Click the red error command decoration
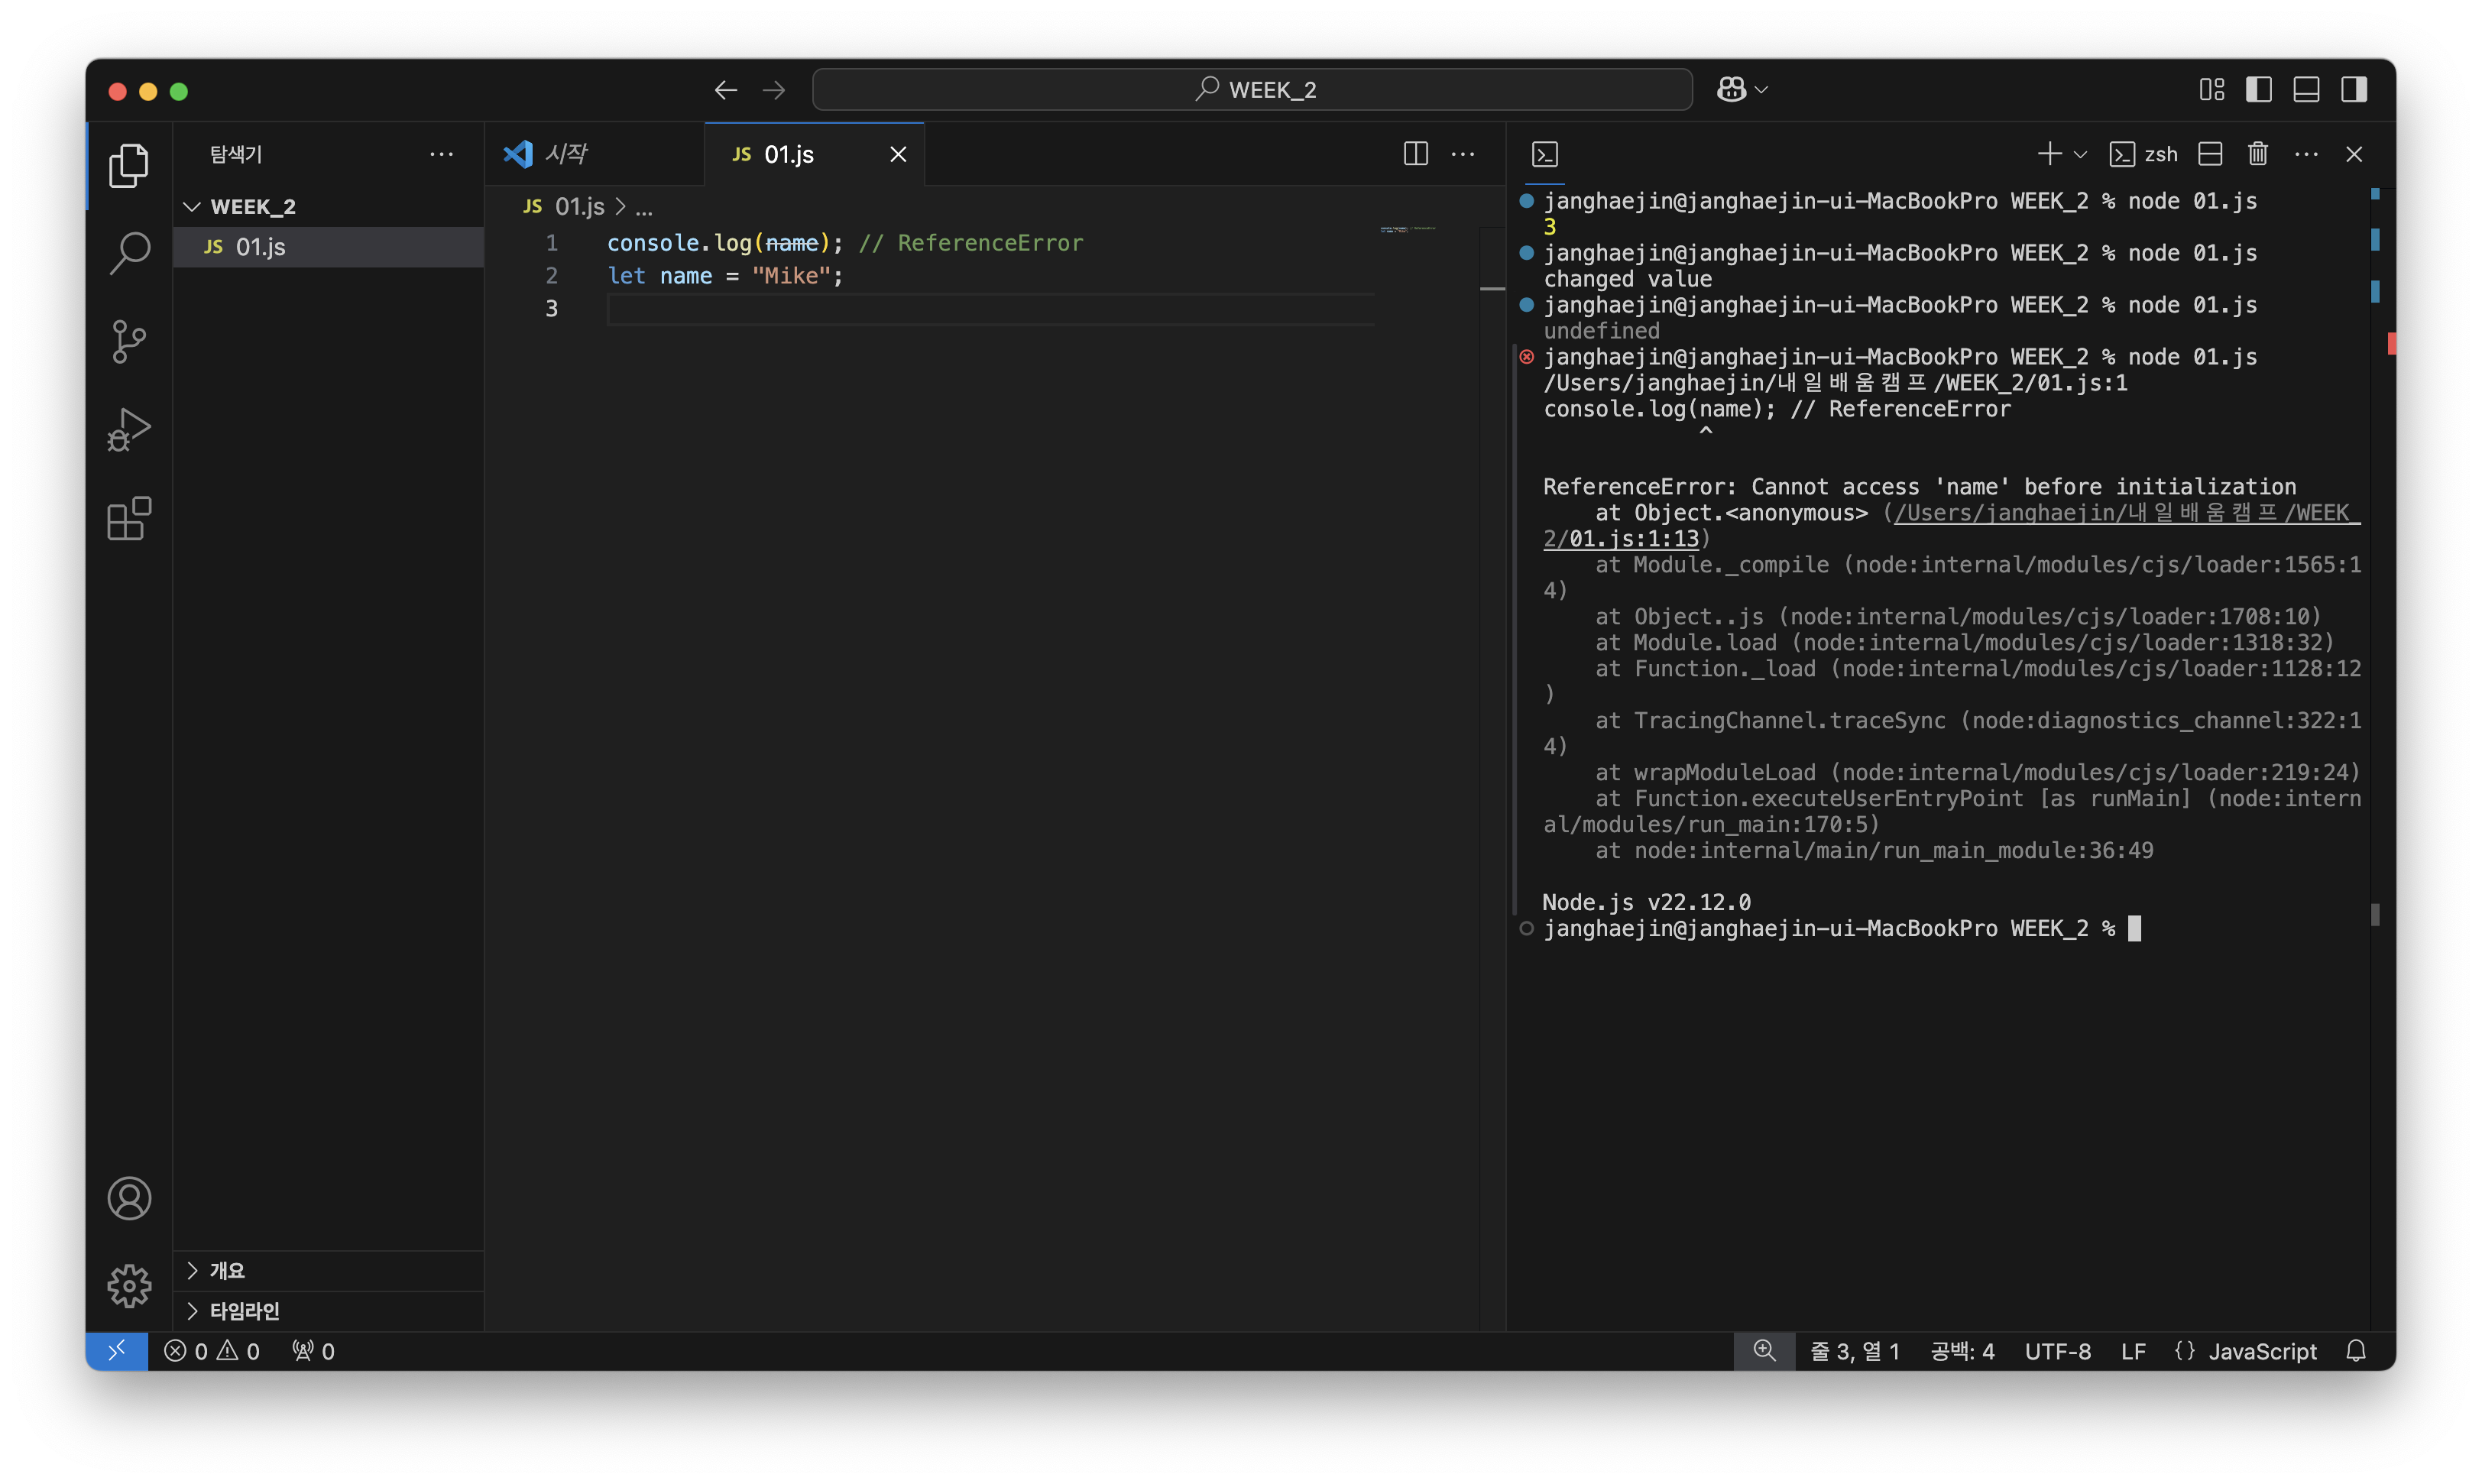The image size is (2482, 1484). [1526, 357]
